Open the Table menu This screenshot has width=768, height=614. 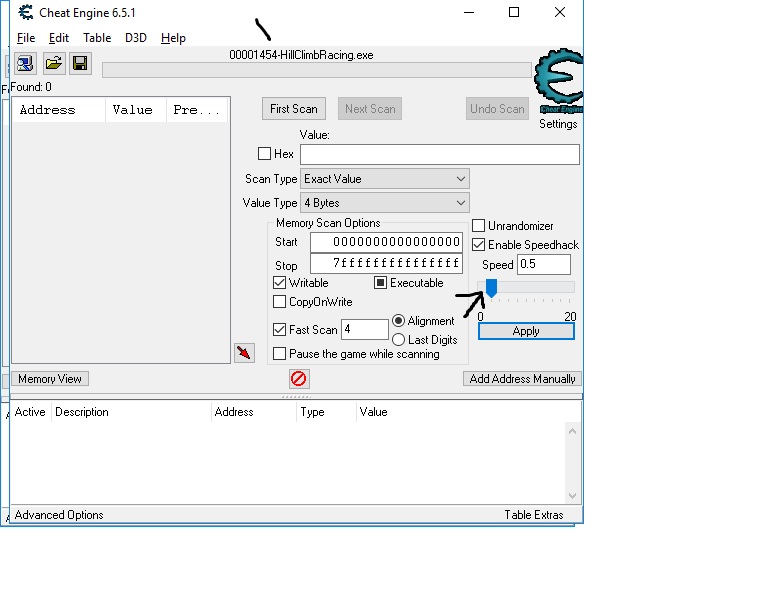(x=97, y=38)
